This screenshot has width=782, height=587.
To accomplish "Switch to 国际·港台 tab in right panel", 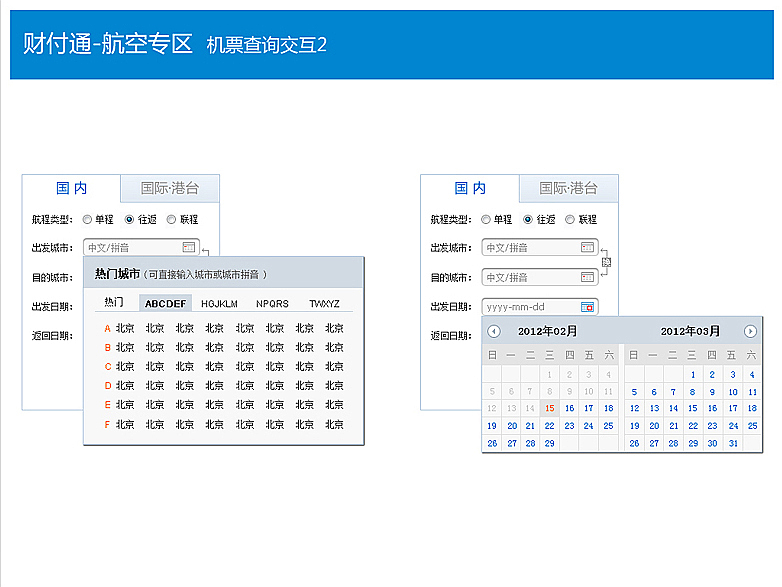I will [568, 188].
